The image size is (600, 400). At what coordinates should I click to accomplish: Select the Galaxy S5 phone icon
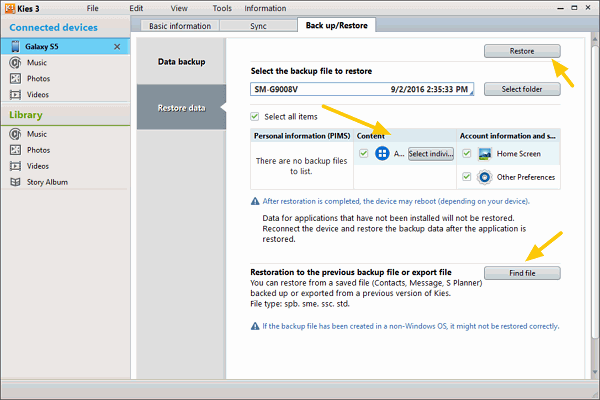[x=15, y=46]
